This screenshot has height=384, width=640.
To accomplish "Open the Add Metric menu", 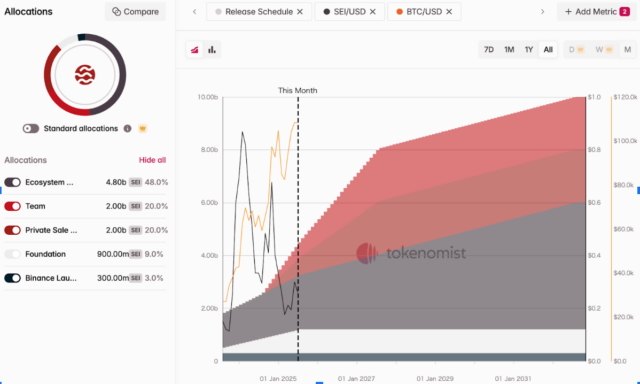I will point(597,12).
